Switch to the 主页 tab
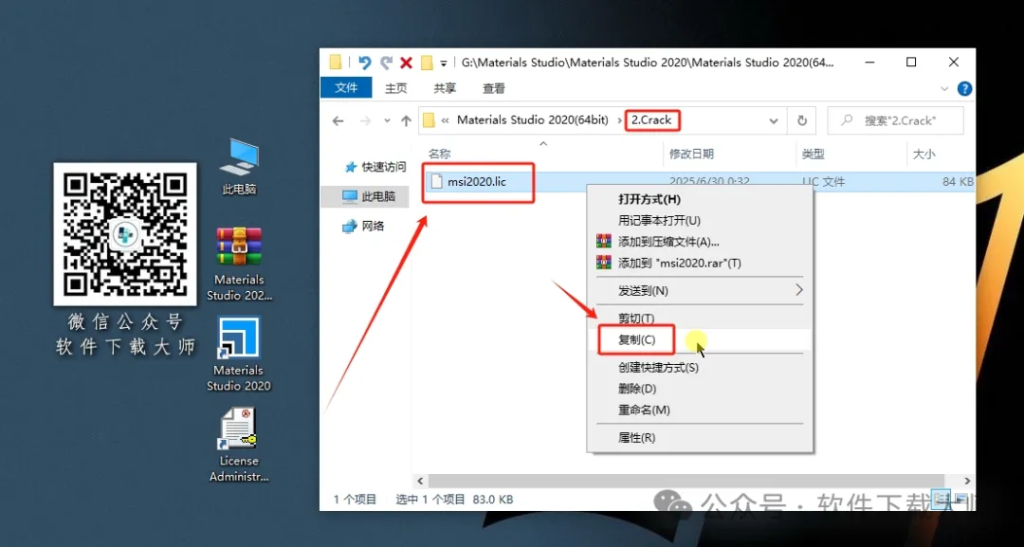This screenshot has width=1024, height=547. 396,88
